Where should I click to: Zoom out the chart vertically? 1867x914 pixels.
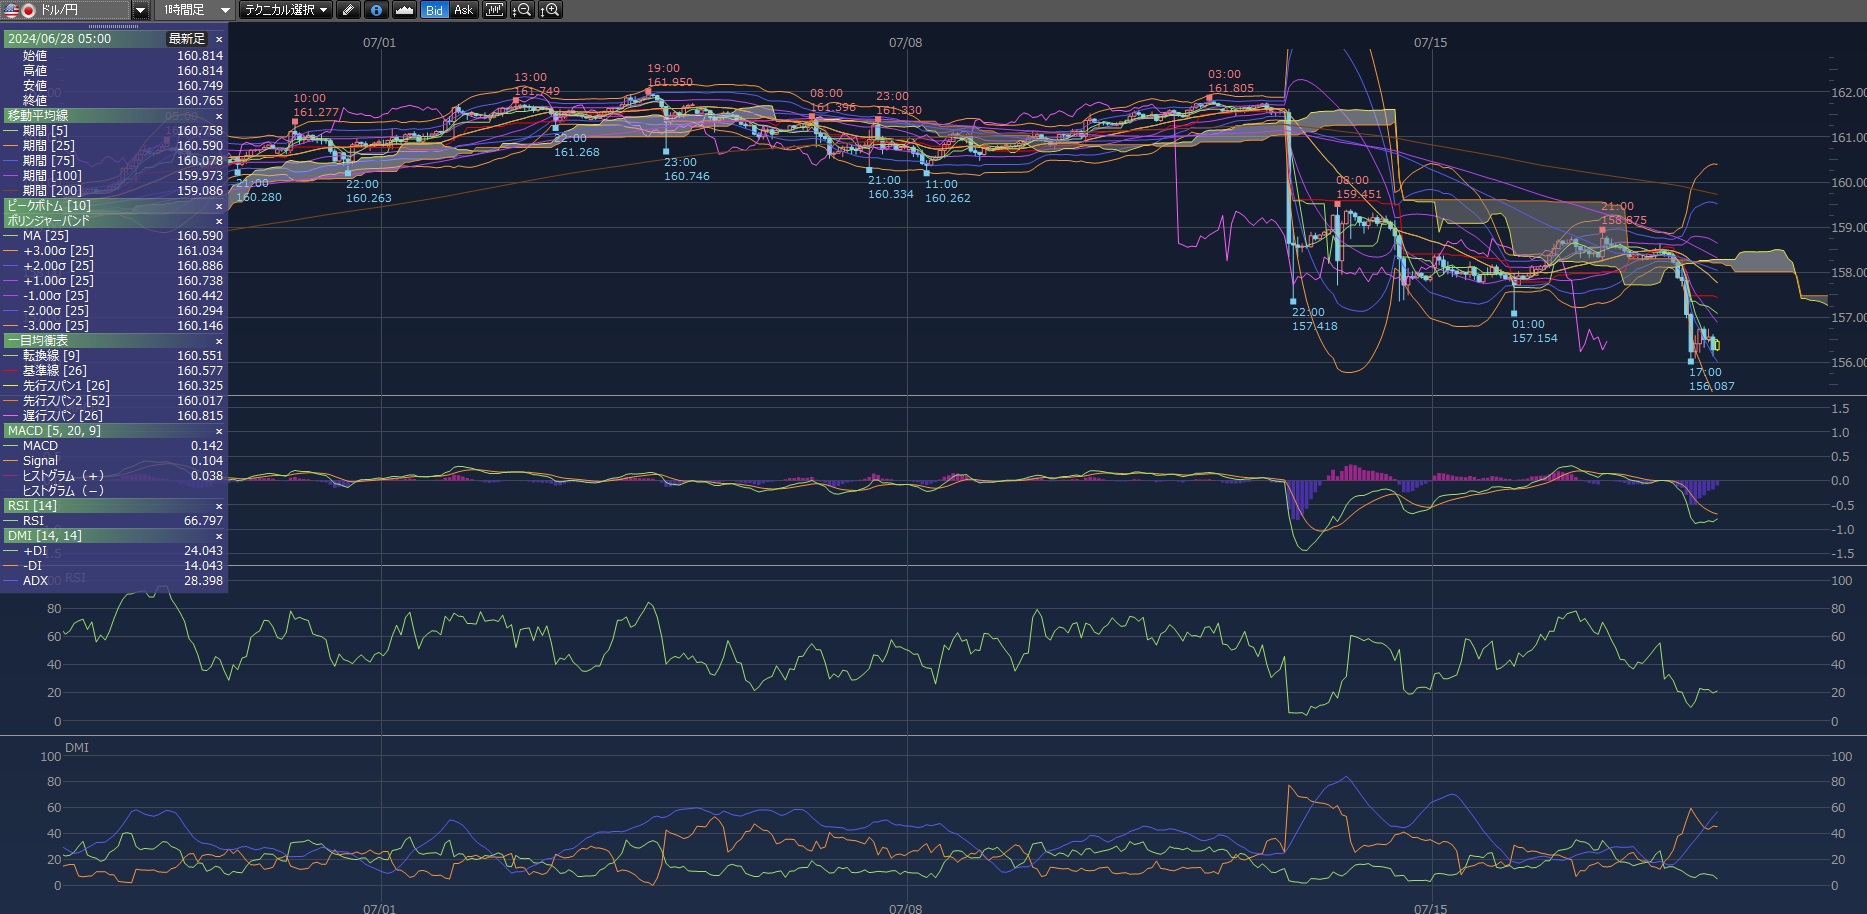(x=522, y=10)
